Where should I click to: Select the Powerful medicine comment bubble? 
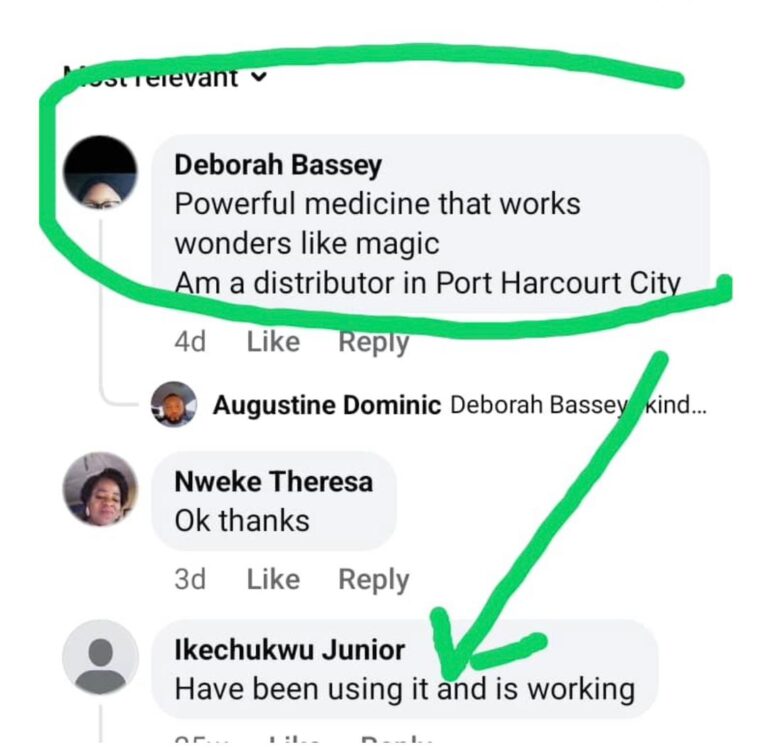coord(430,223)
